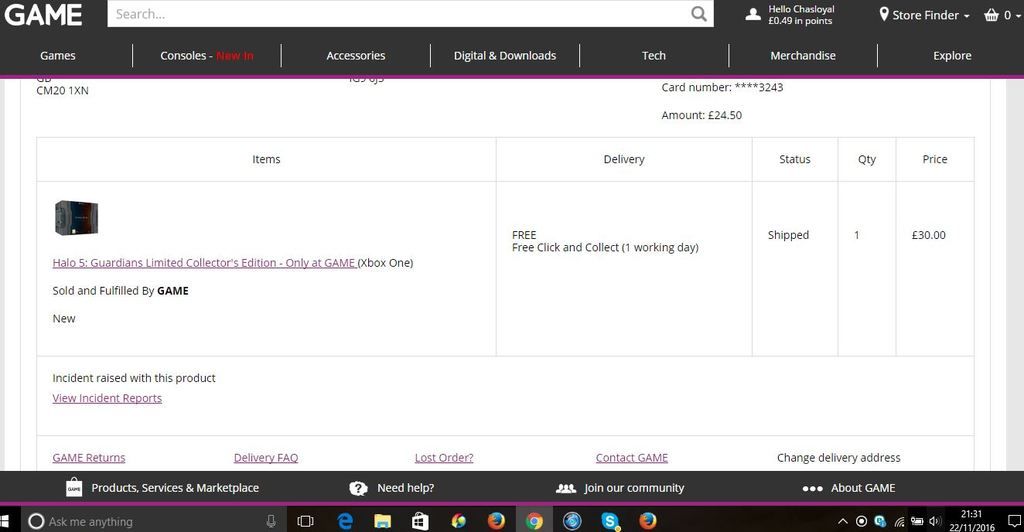Open the shopping basket icon
The width and height of the screenshot is (1024, 532).
[991, 14]
